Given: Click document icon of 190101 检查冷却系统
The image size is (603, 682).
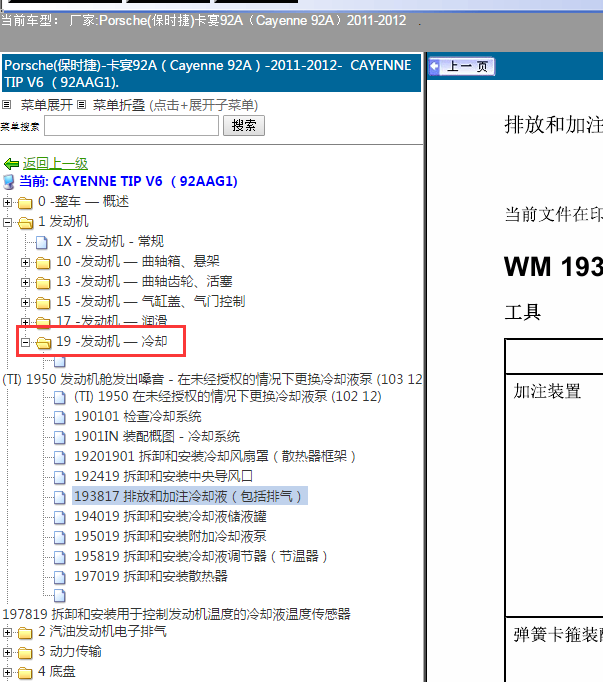Looking at the screenshot, I should tap(60, 417).
